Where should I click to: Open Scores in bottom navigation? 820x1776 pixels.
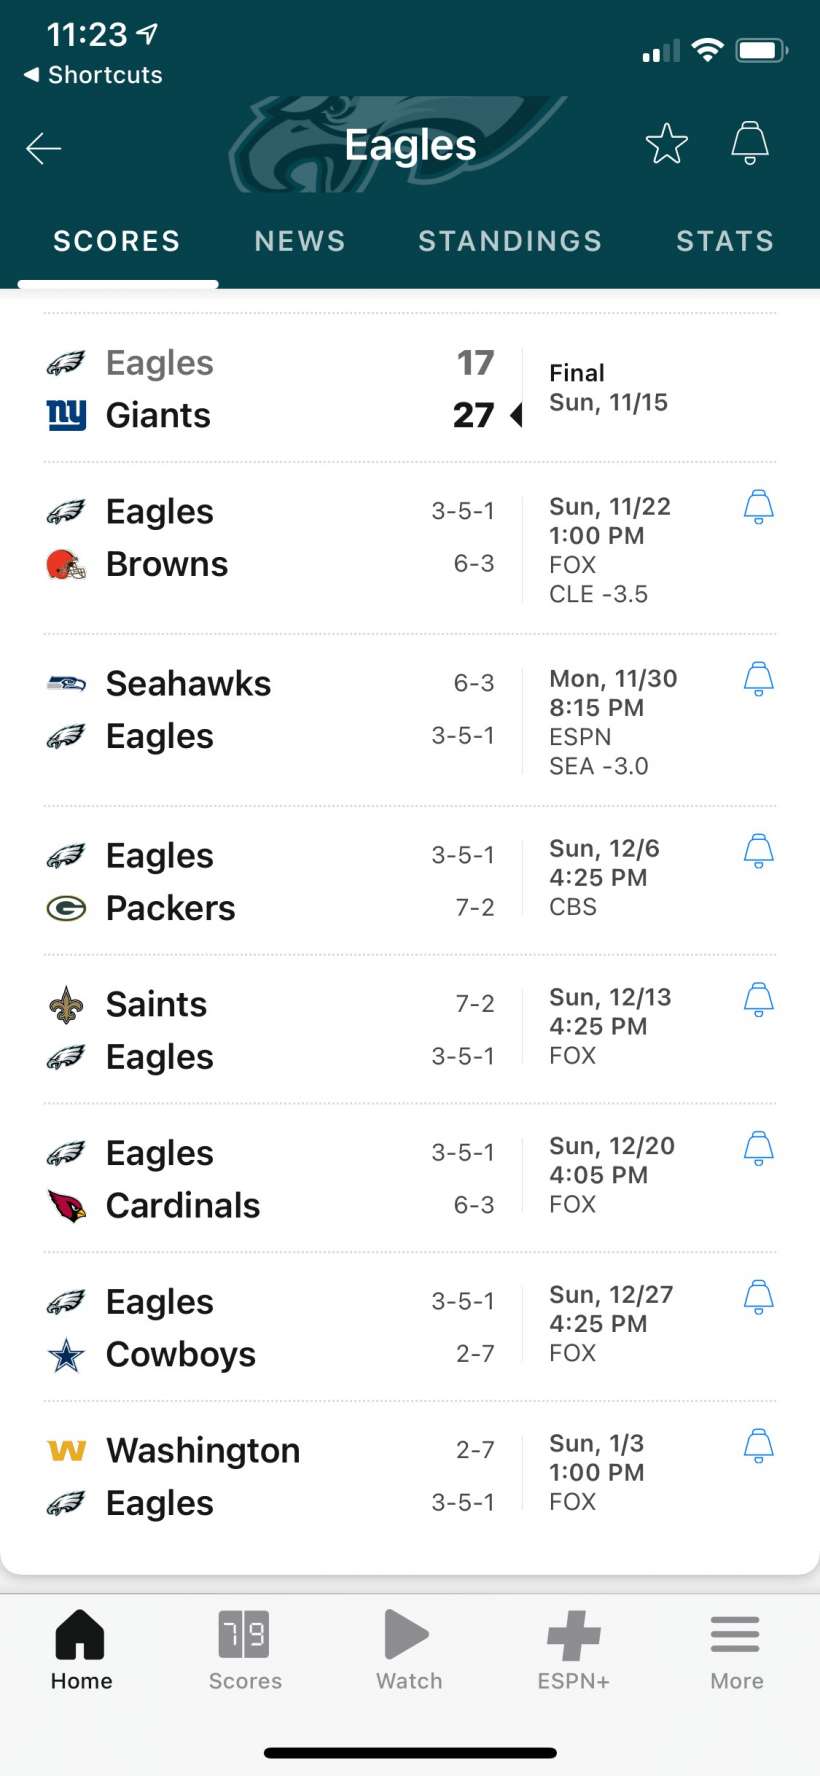pos(245,1650)
